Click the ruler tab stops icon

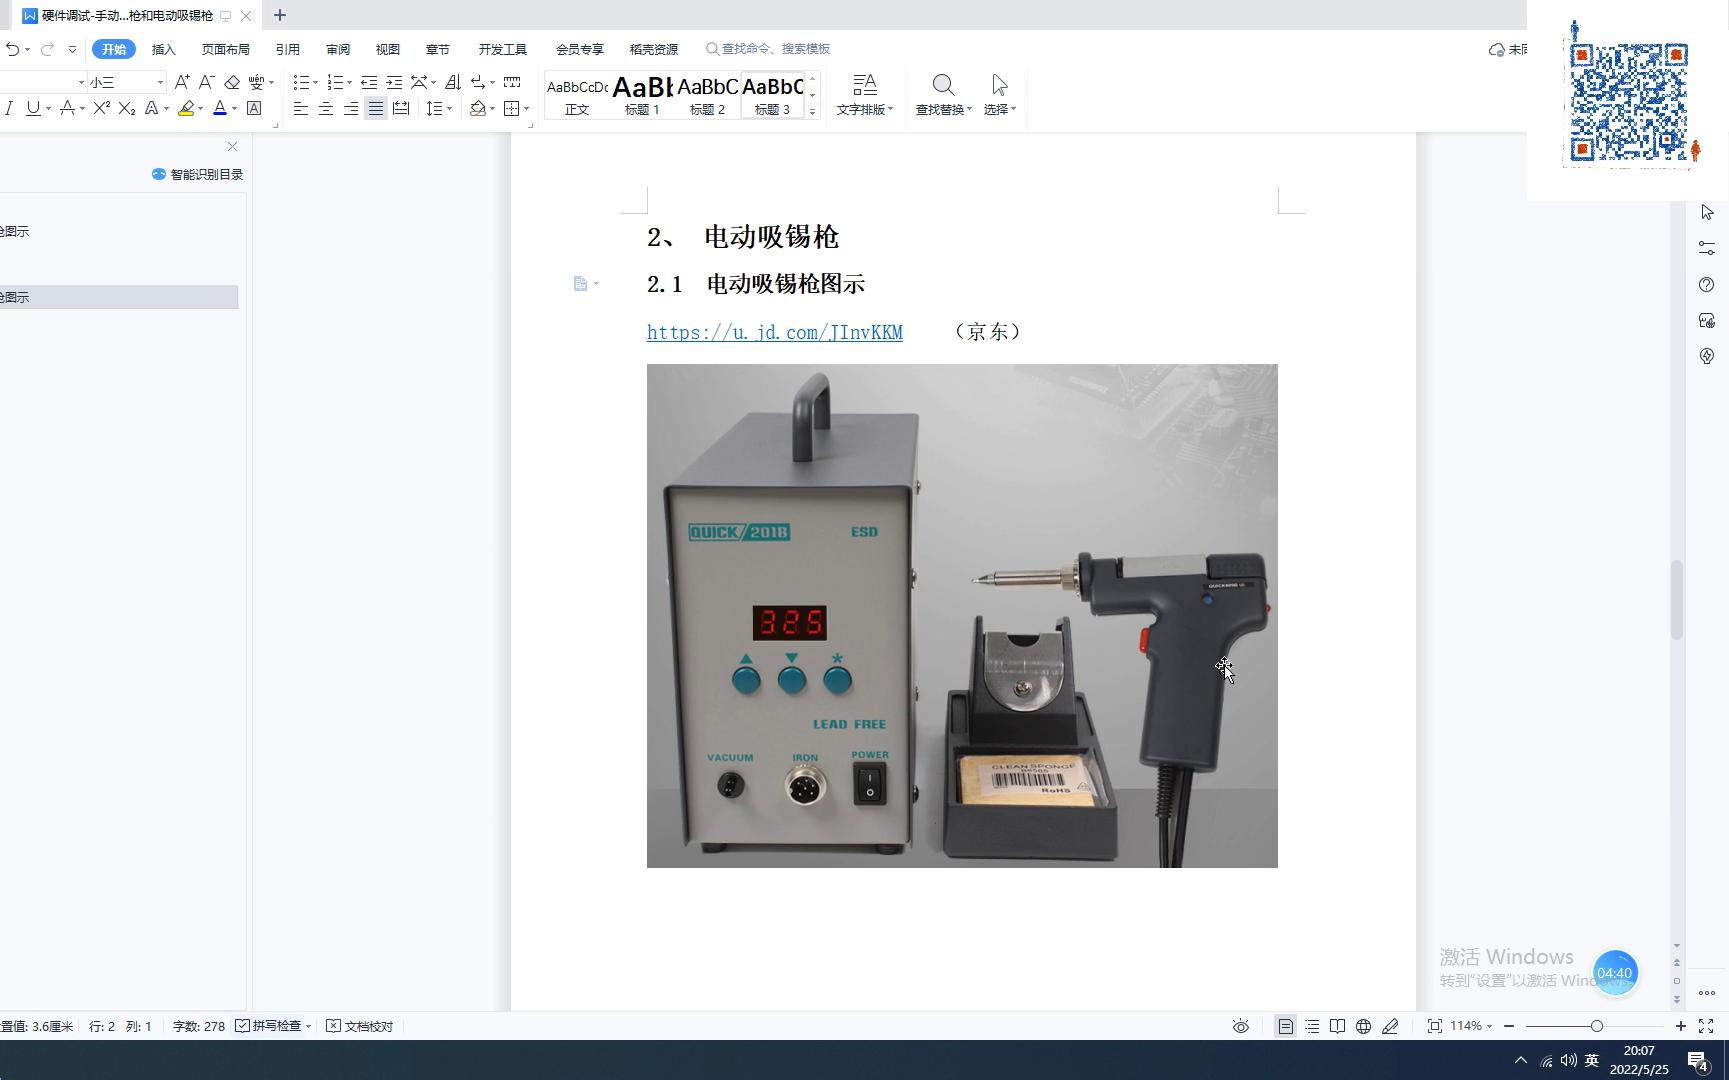click(x=512, y=82)
